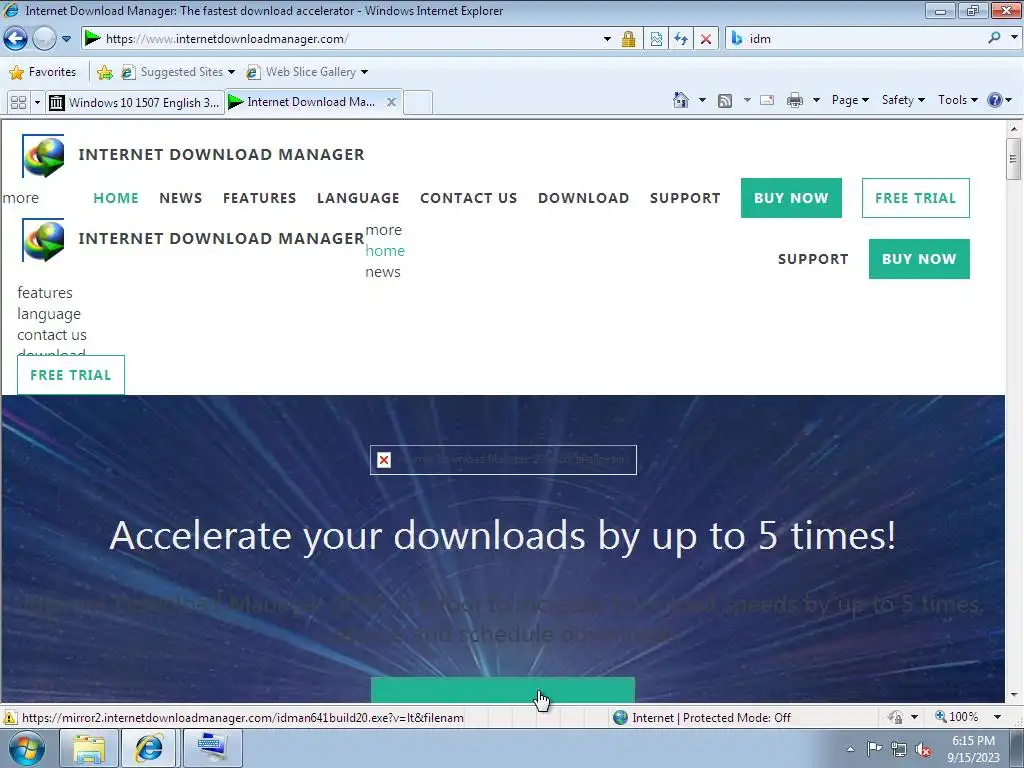
Task: Click top-right FREE TRIAL outlined button
Action: [x=916, y=198]
